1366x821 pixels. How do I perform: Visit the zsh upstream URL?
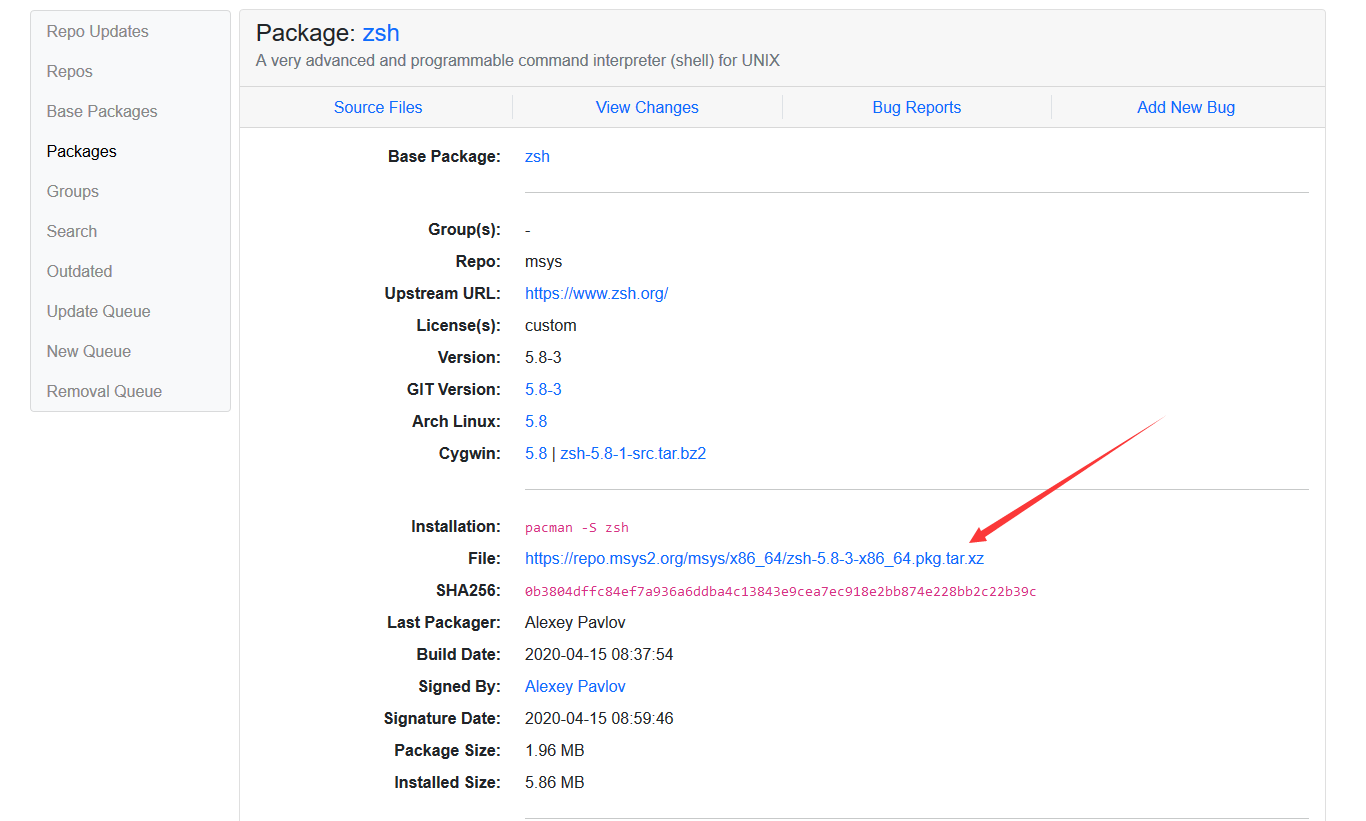596,293
